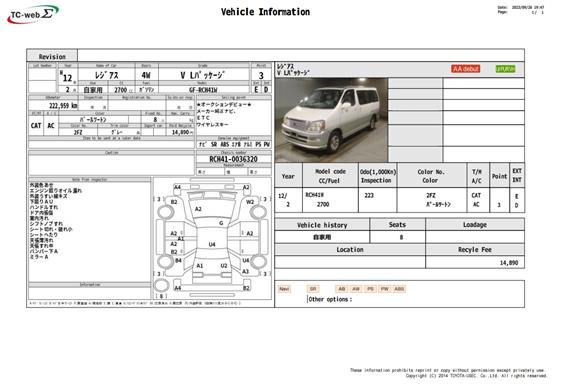Click the red AA debut badge
Screen dimensions: 576x388
coord(465,69)
